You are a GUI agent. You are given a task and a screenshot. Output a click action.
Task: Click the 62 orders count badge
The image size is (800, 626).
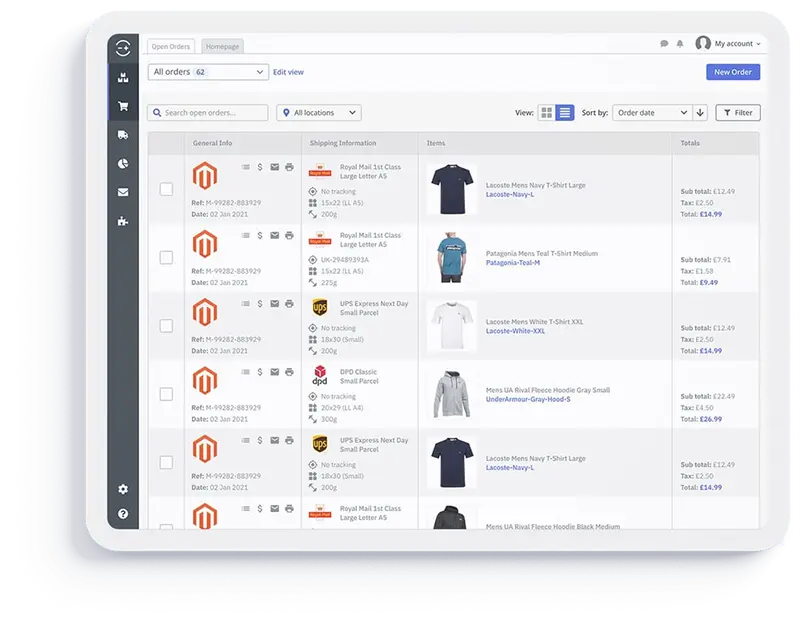(x=201, y=72)
